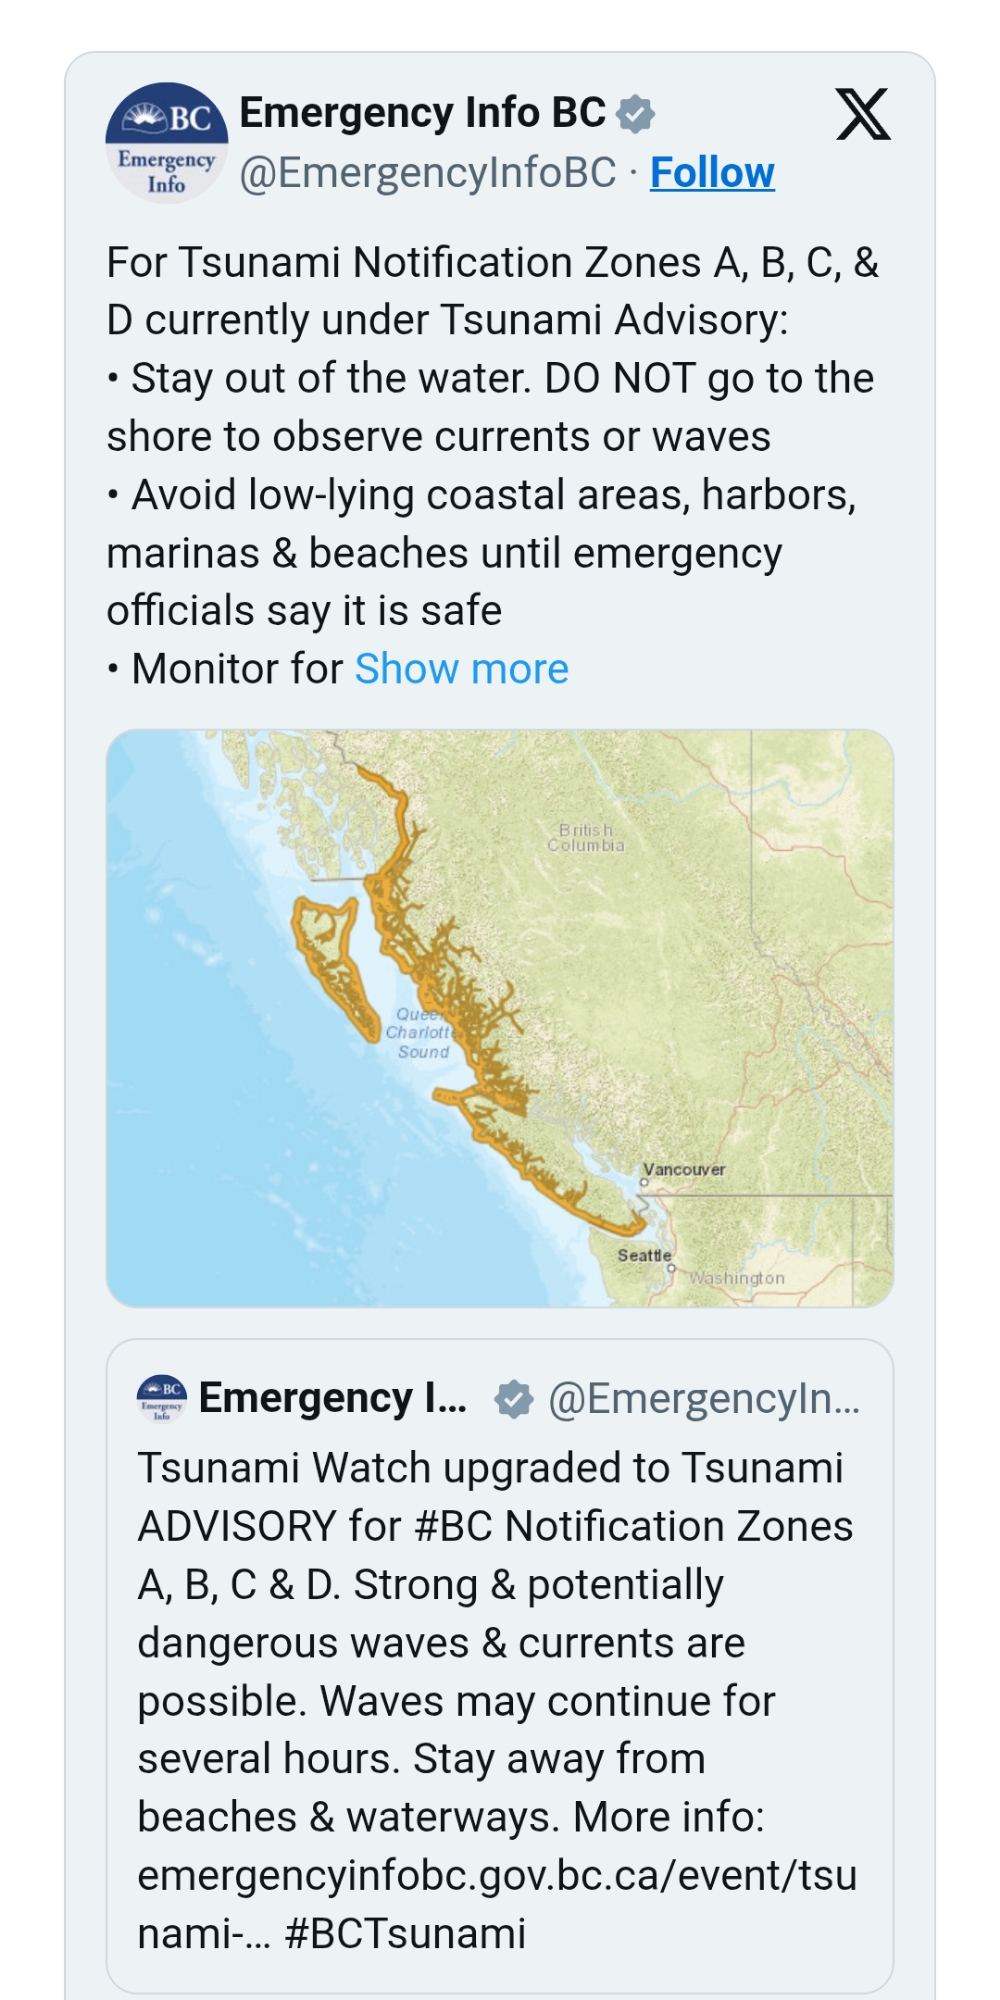Click the Seattle label on the map

[x=644, y=1255]
